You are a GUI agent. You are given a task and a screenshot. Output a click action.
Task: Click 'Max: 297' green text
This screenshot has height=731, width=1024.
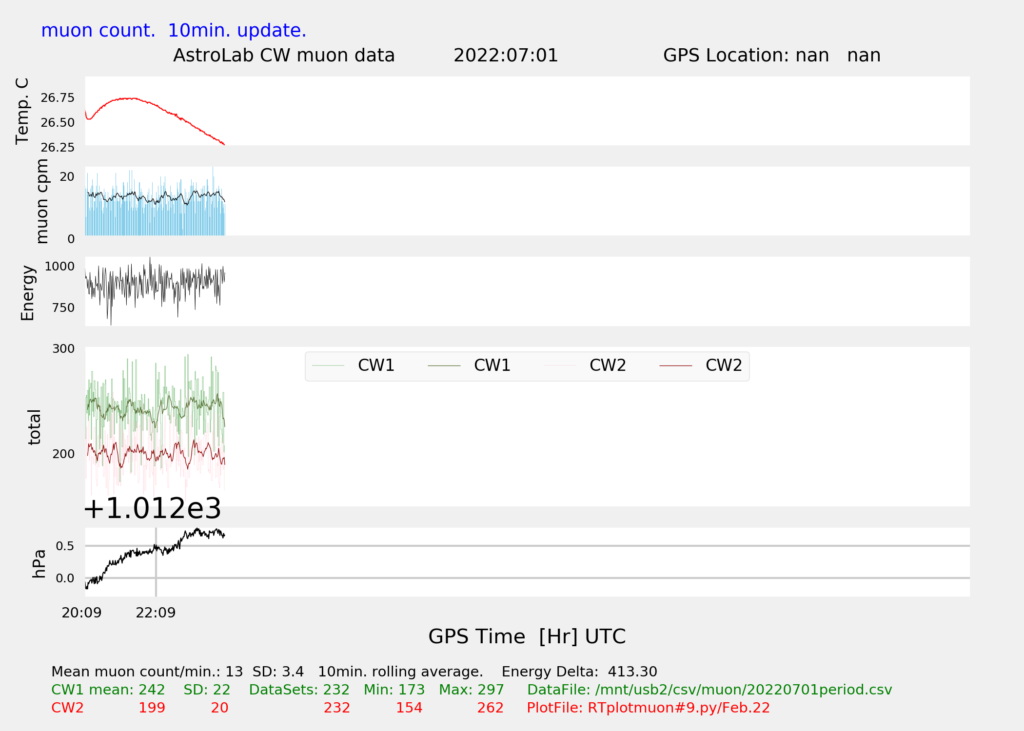[x=472, y=690]
